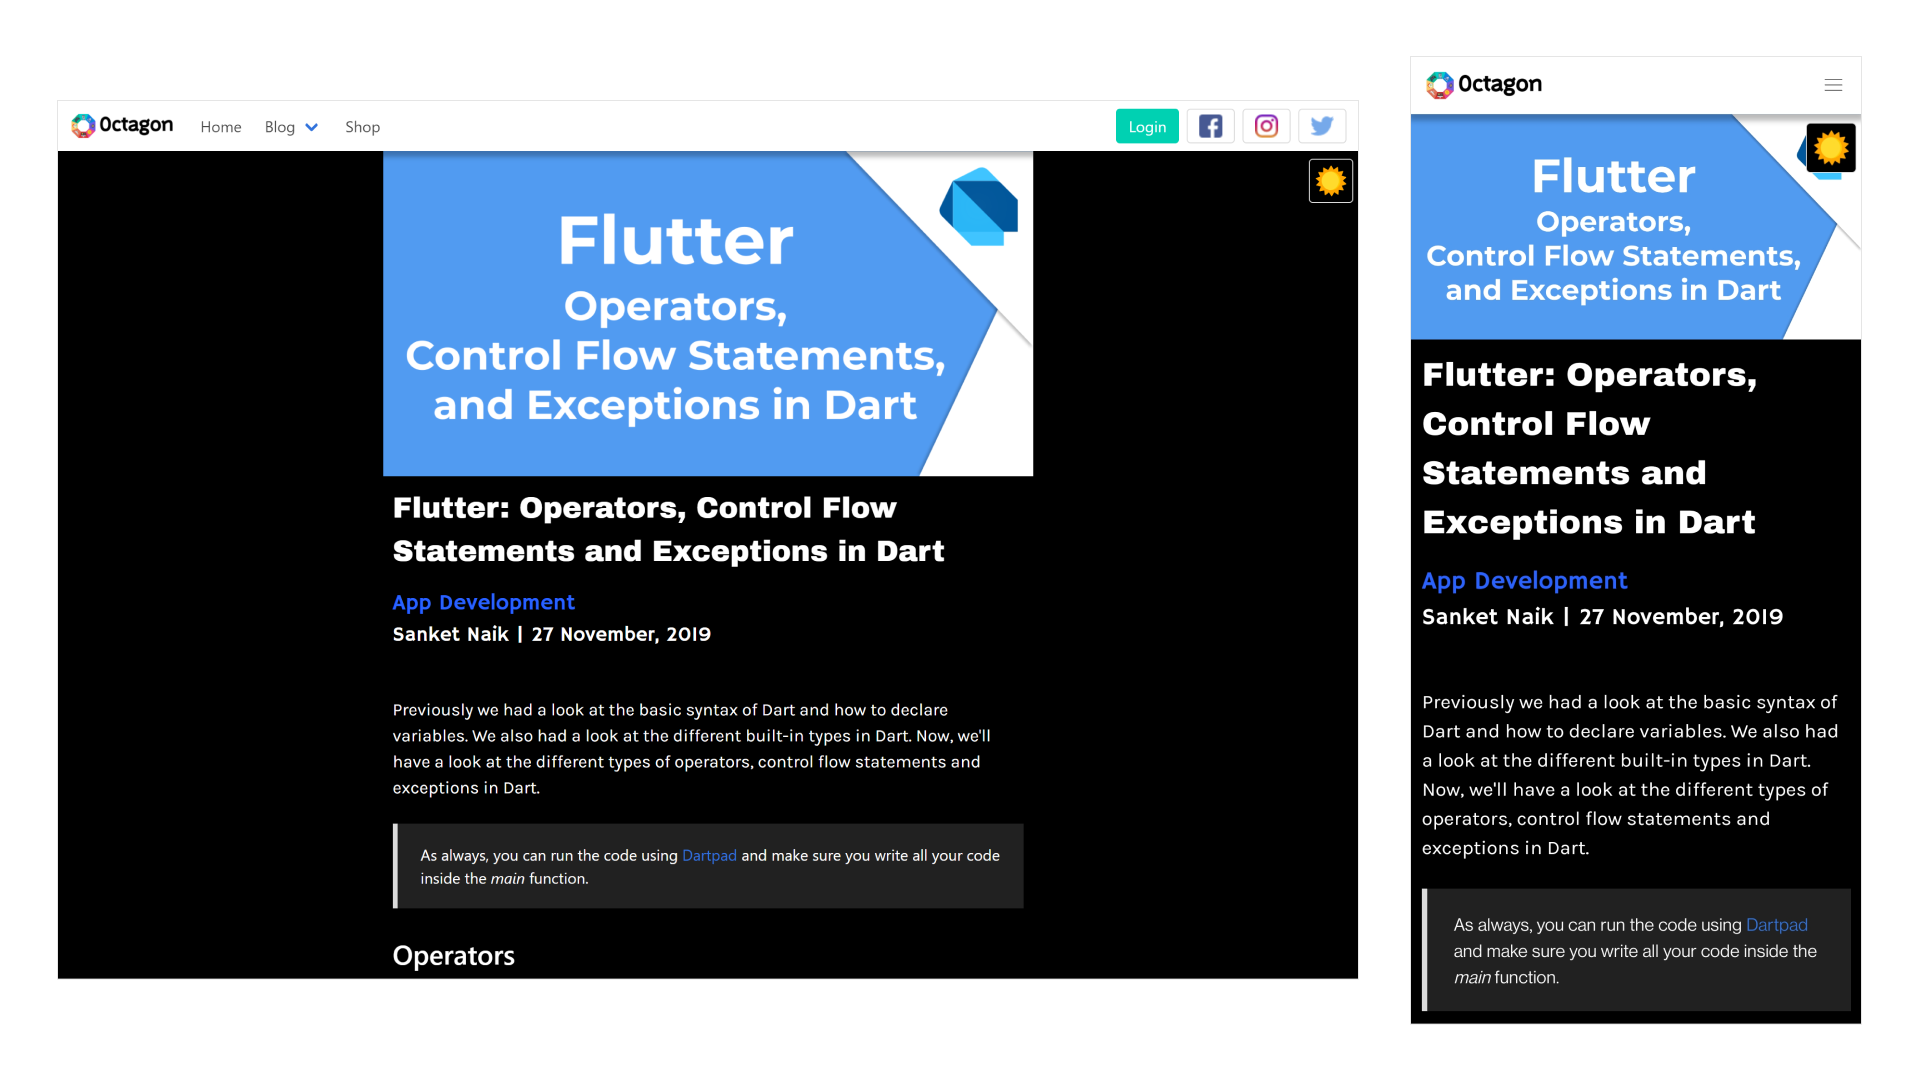Click the Dartpad link in article
Screen dimensions: 1920x1080
709,855
